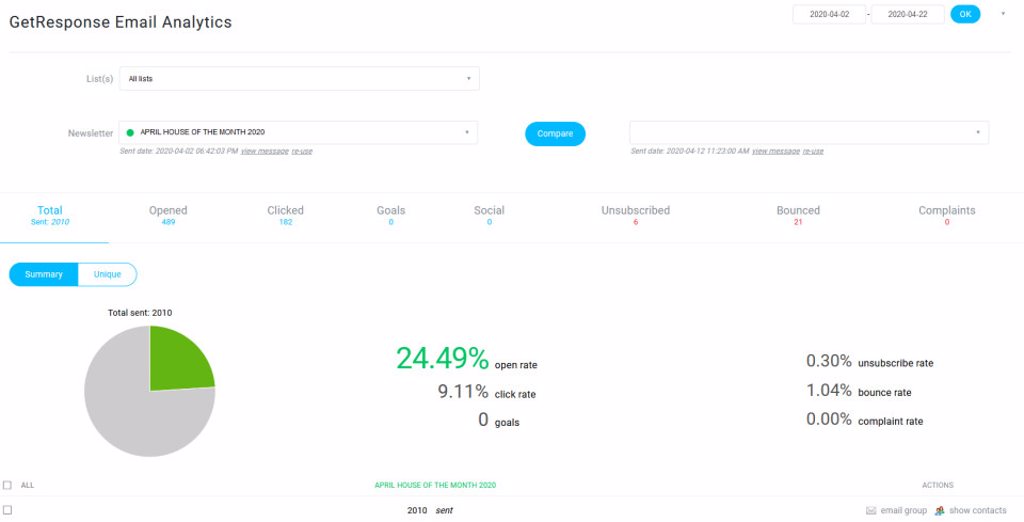Click the GetResponse Email Analytics heading
1024x522 pixels.
click(120, 22)
